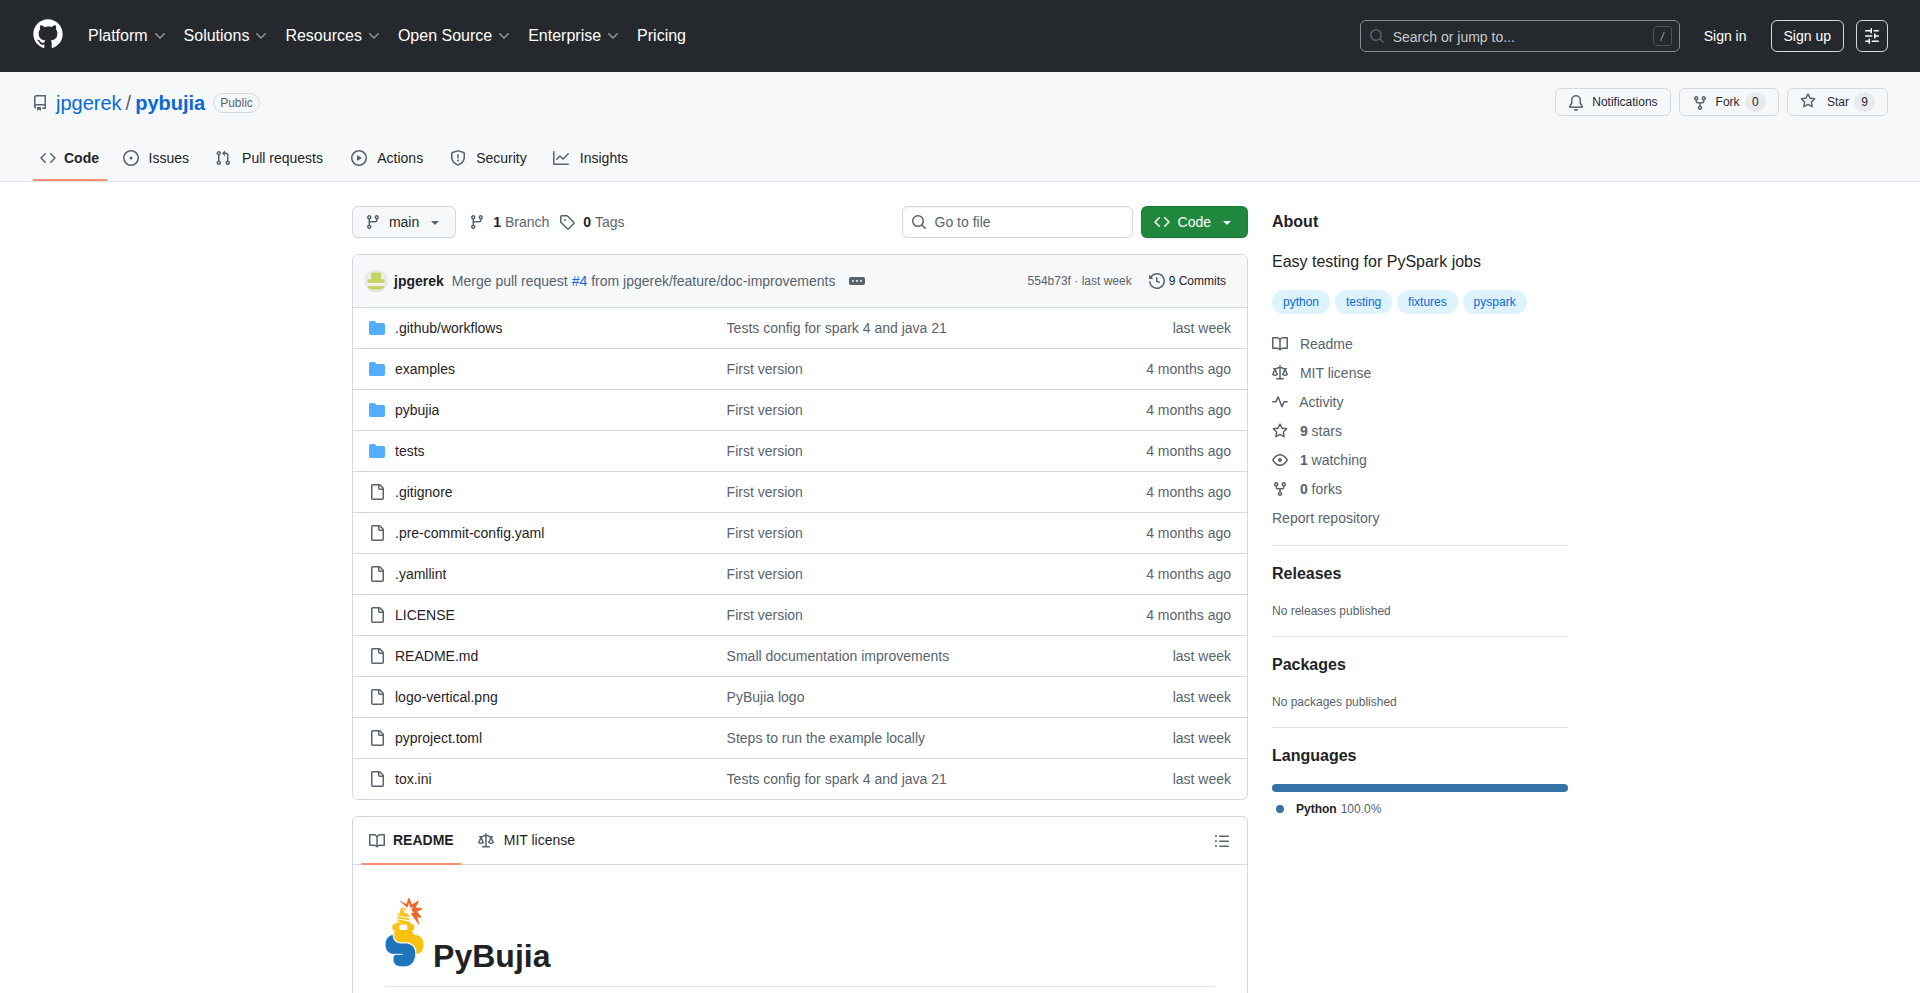Click the logo-vertical.png file icon

(377, 697)
